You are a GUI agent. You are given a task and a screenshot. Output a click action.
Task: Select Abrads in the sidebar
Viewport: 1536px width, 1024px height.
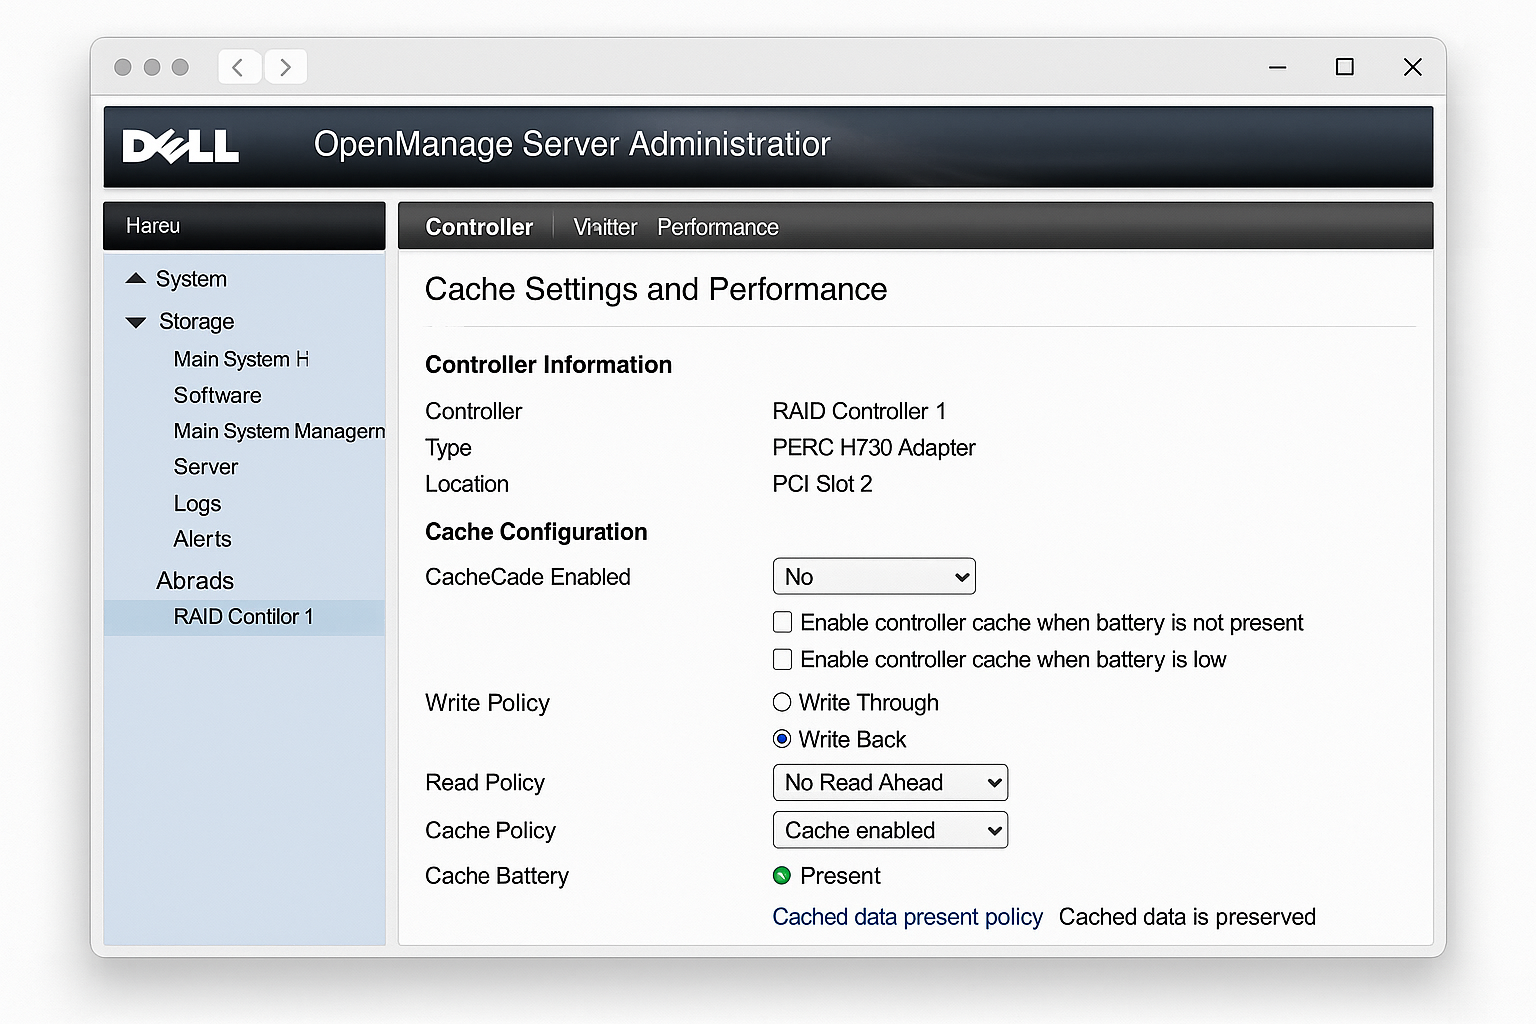(x=195, y=581)
